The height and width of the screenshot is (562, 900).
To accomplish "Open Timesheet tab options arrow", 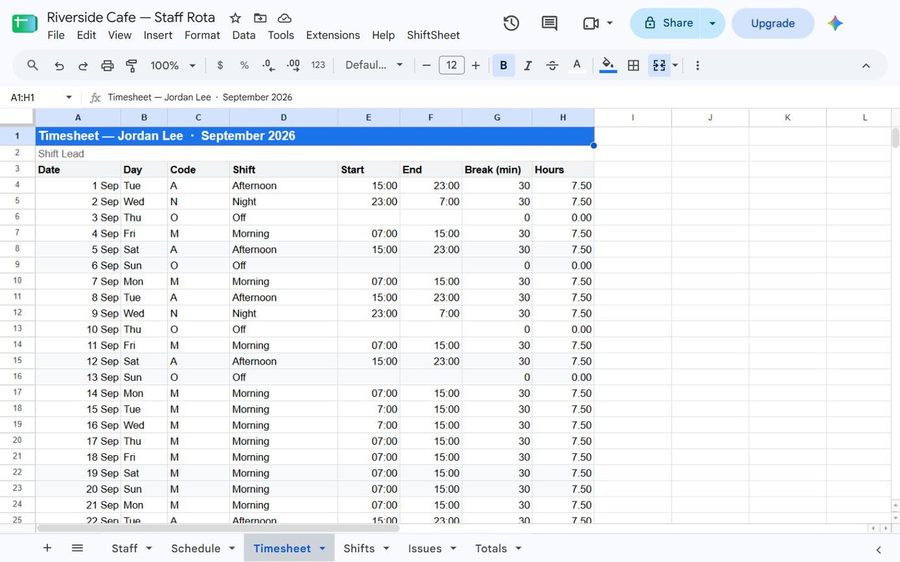I will [x=322, y=548].
